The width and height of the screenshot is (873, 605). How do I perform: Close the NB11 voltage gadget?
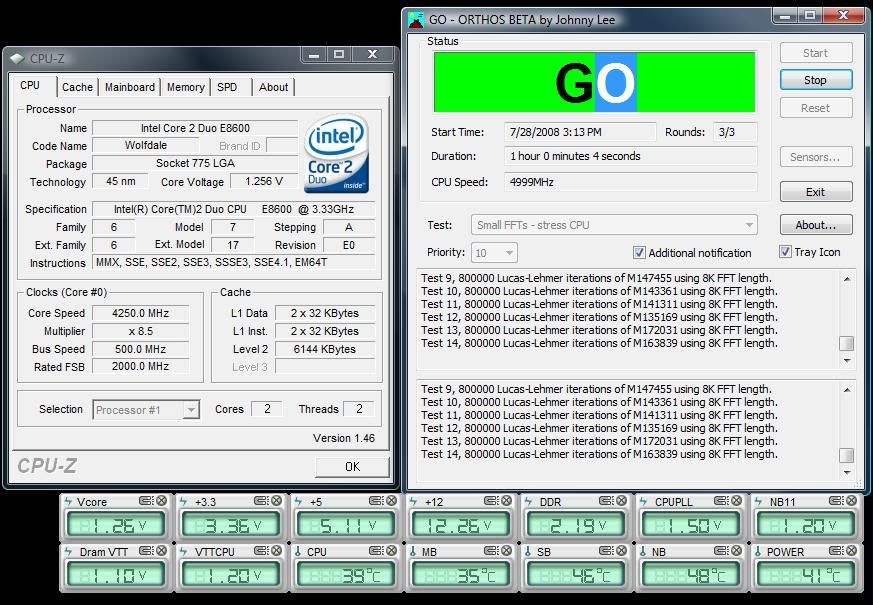pos(852,501)
